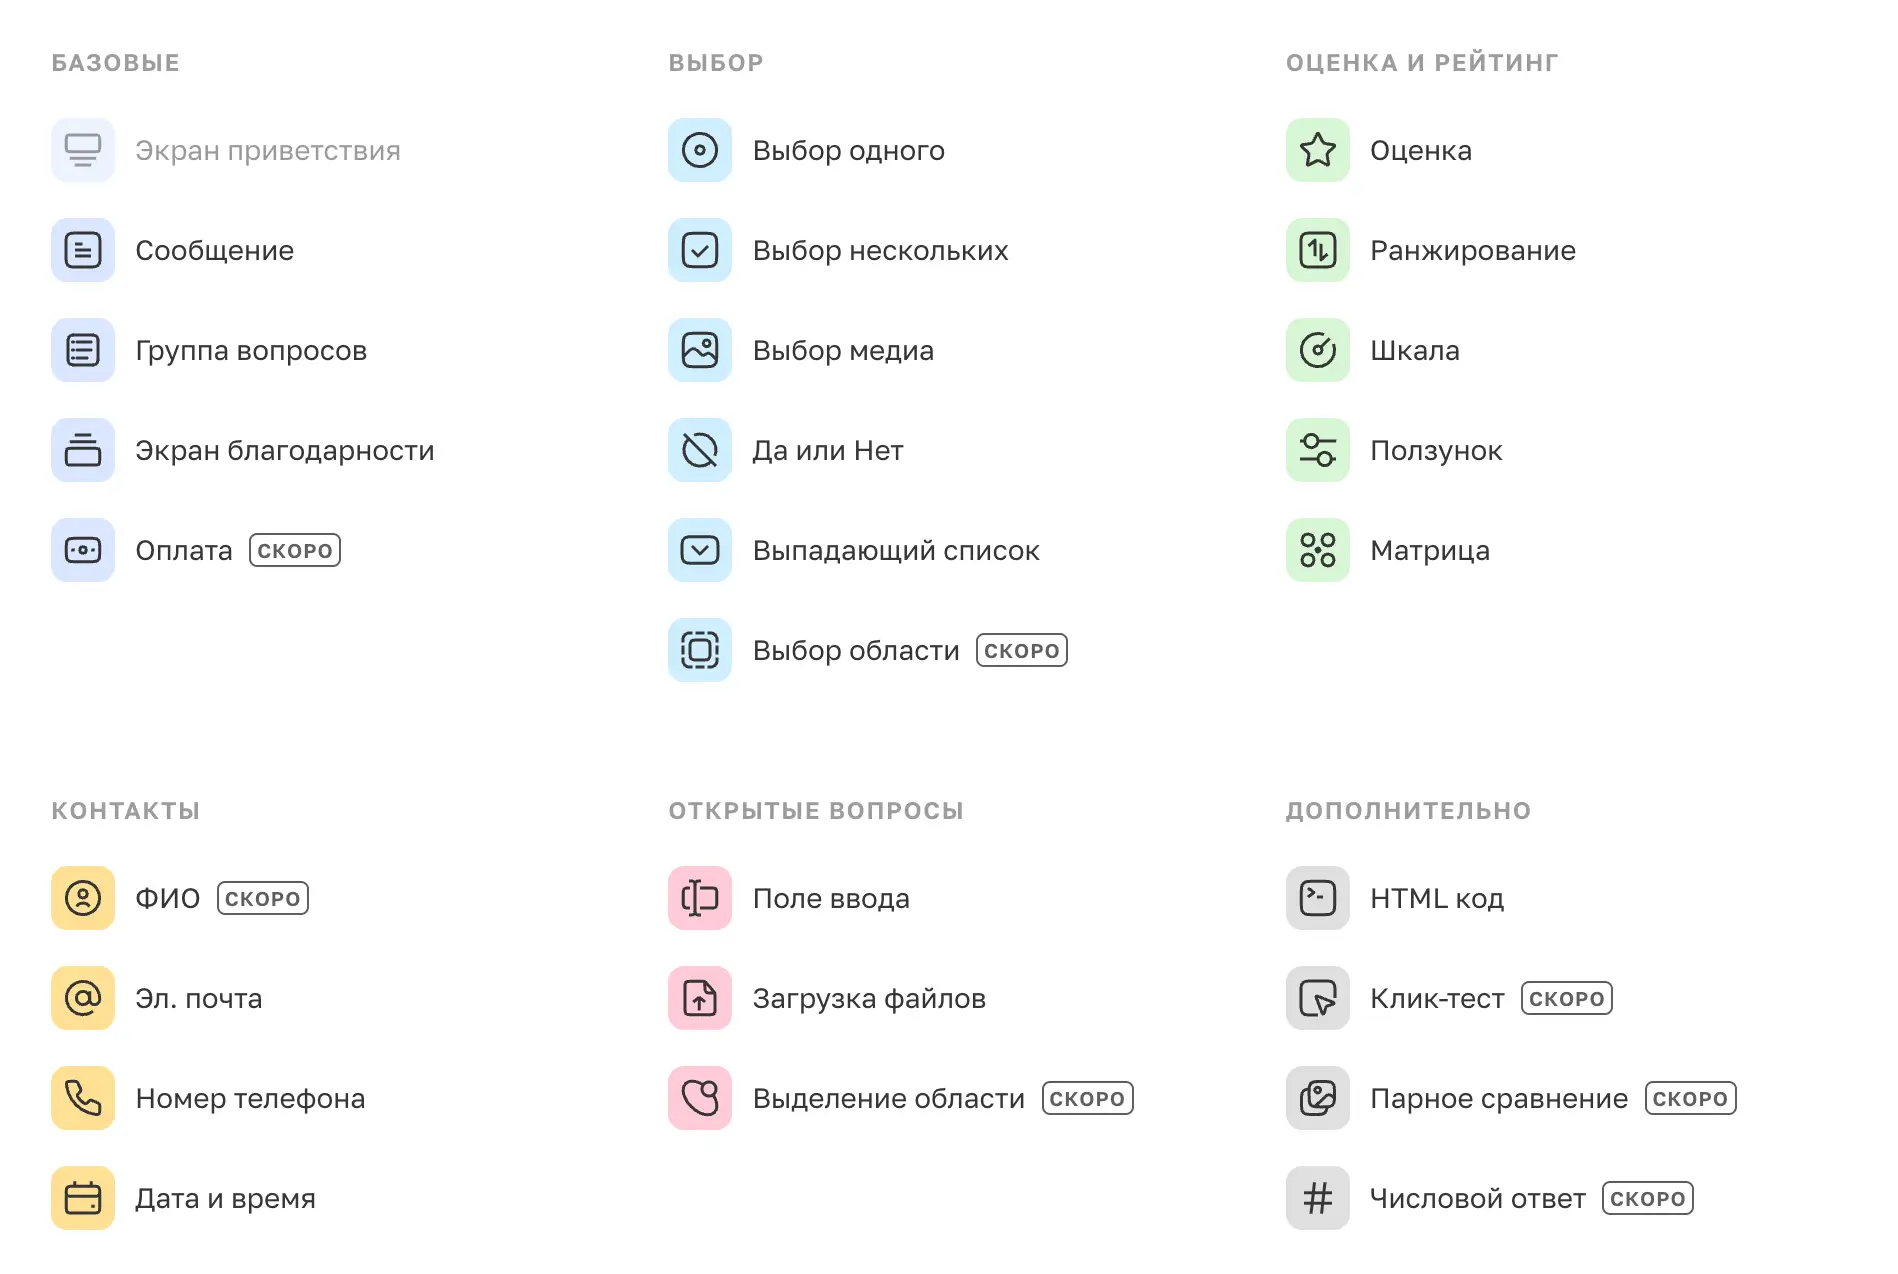Add the Выбор нескольких question type

880,251
